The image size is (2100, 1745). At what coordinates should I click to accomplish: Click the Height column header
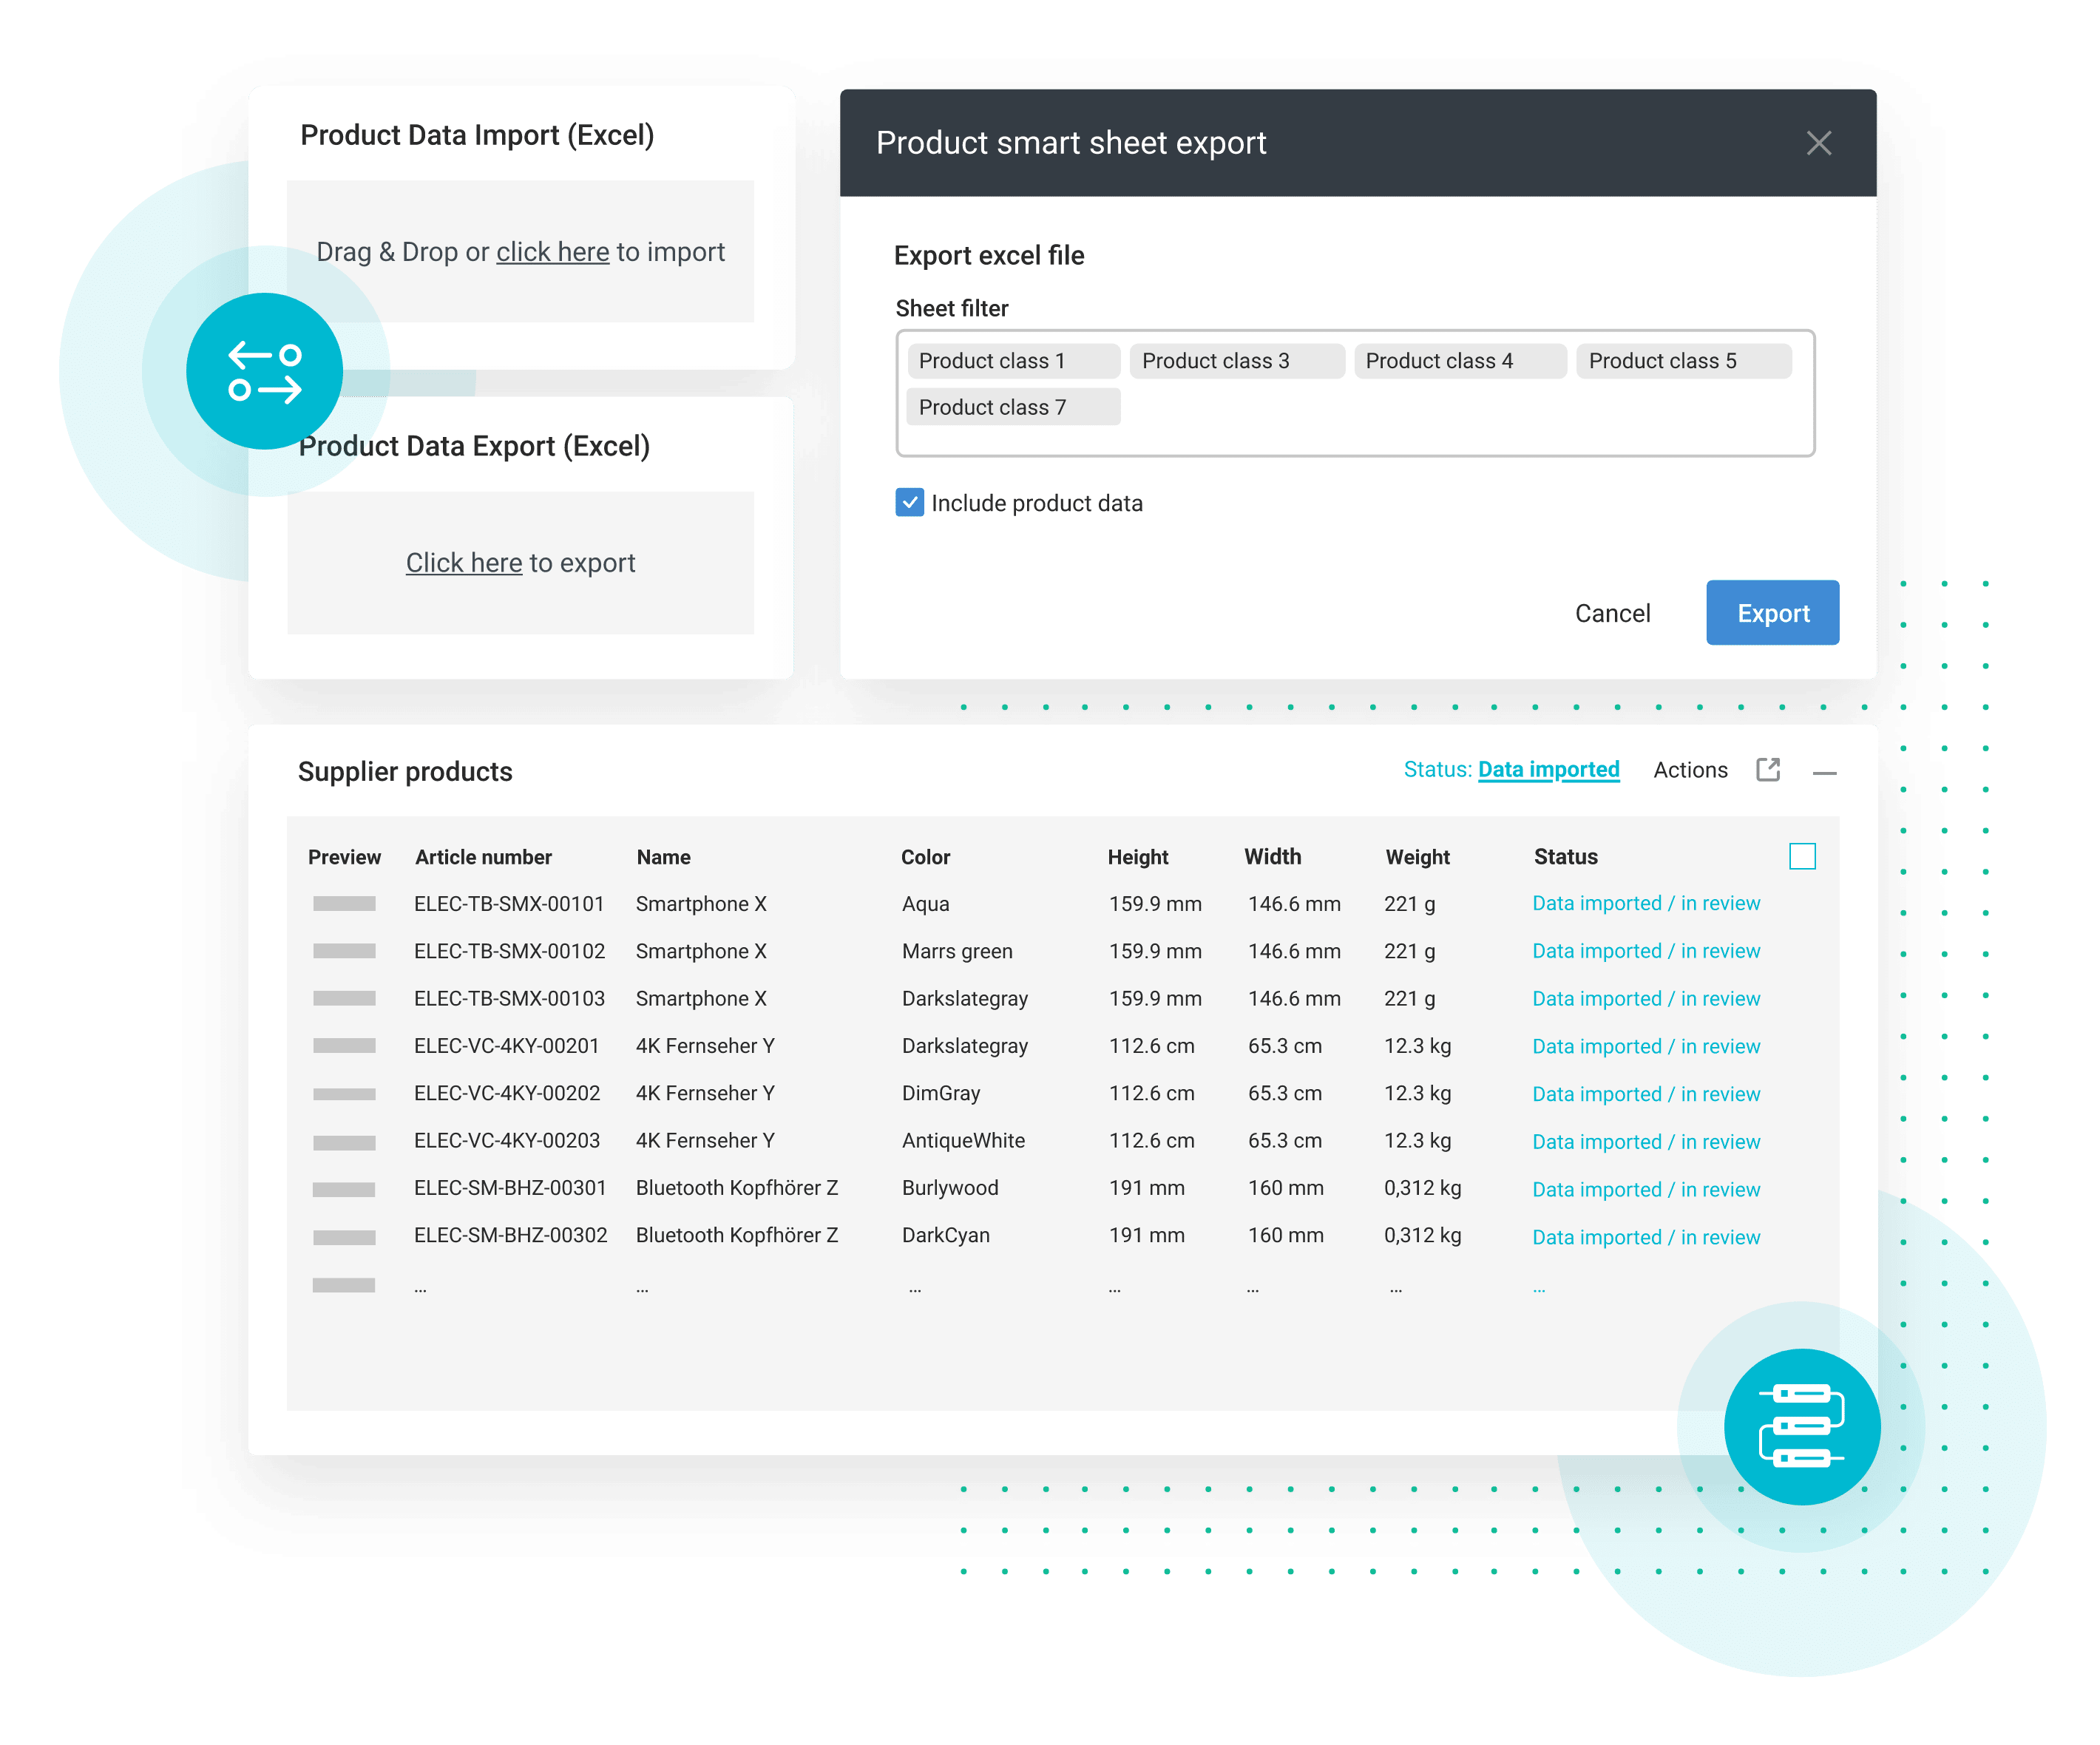1137,857
